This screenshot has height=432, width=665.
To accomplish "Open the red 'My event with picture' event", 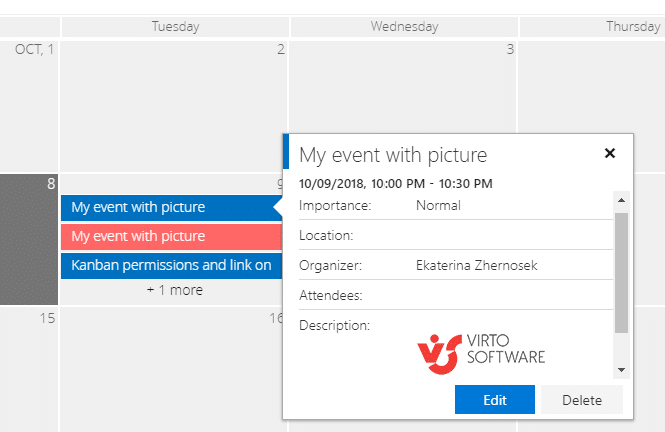I will tap(171, 236).
